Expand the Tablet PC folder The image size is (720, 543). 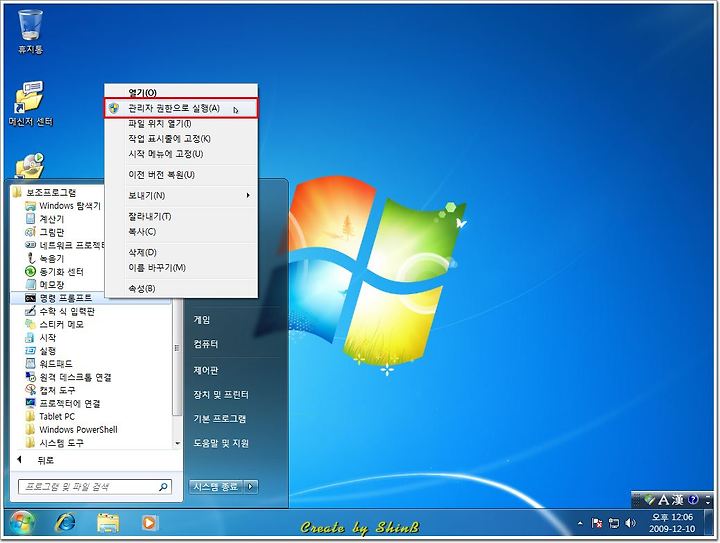(50, 416)
